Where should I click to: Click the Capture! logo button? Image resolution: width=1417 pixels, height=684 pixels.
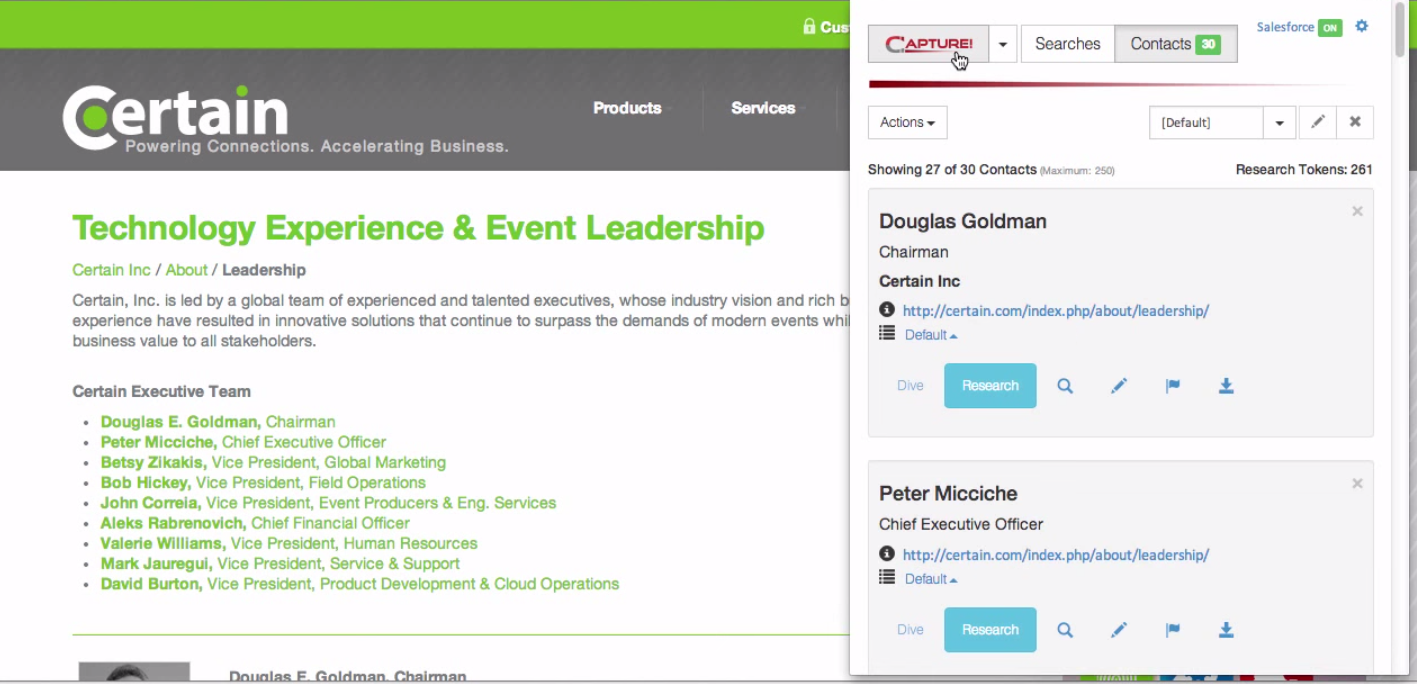pos(928,44)
